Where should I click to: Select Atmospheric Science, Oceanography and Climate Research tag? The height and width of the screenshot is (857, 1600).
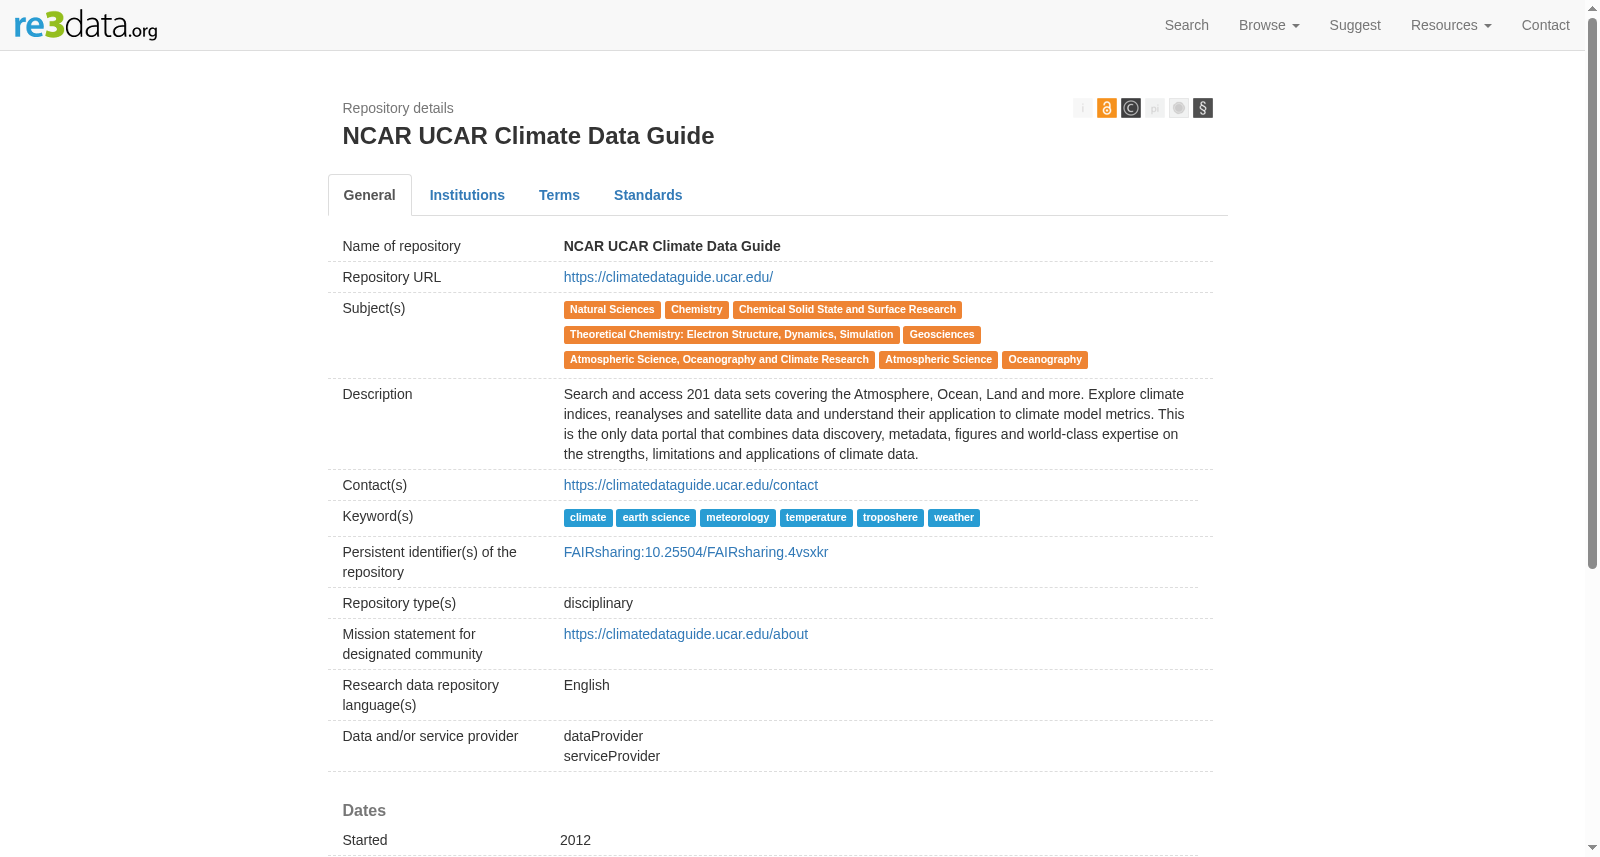click(x=719, y=360)
